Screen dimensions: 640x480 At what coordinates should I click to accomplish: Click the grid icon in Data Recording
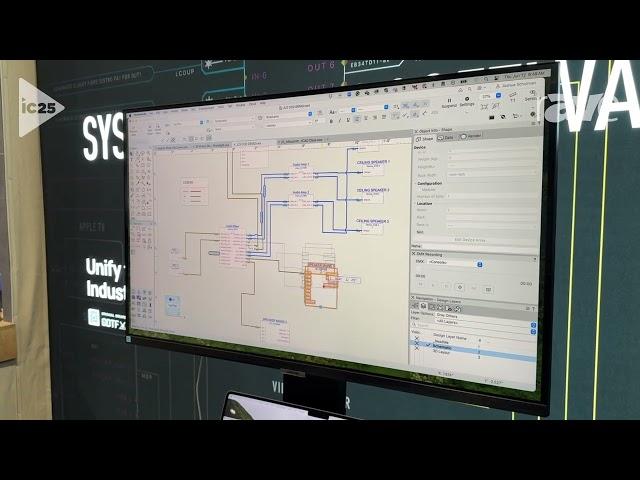click(x=489, y=290)
